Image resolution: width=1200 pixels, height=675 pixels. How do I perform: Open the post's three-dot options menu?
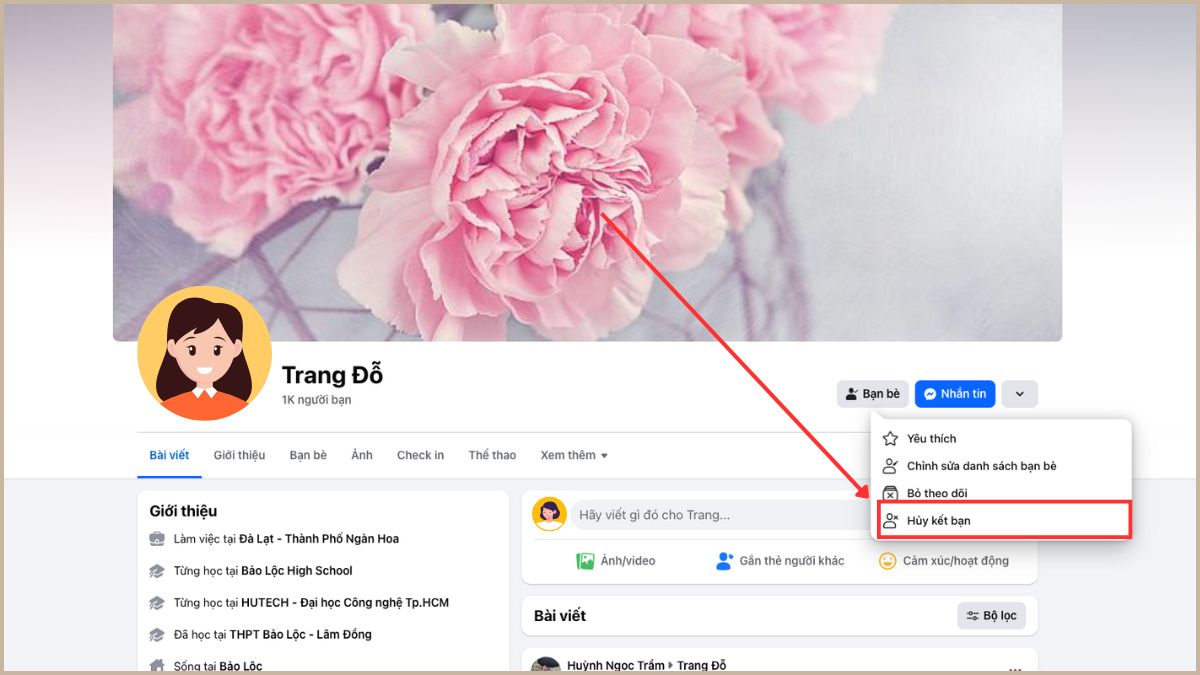[x=1015, y=670]
